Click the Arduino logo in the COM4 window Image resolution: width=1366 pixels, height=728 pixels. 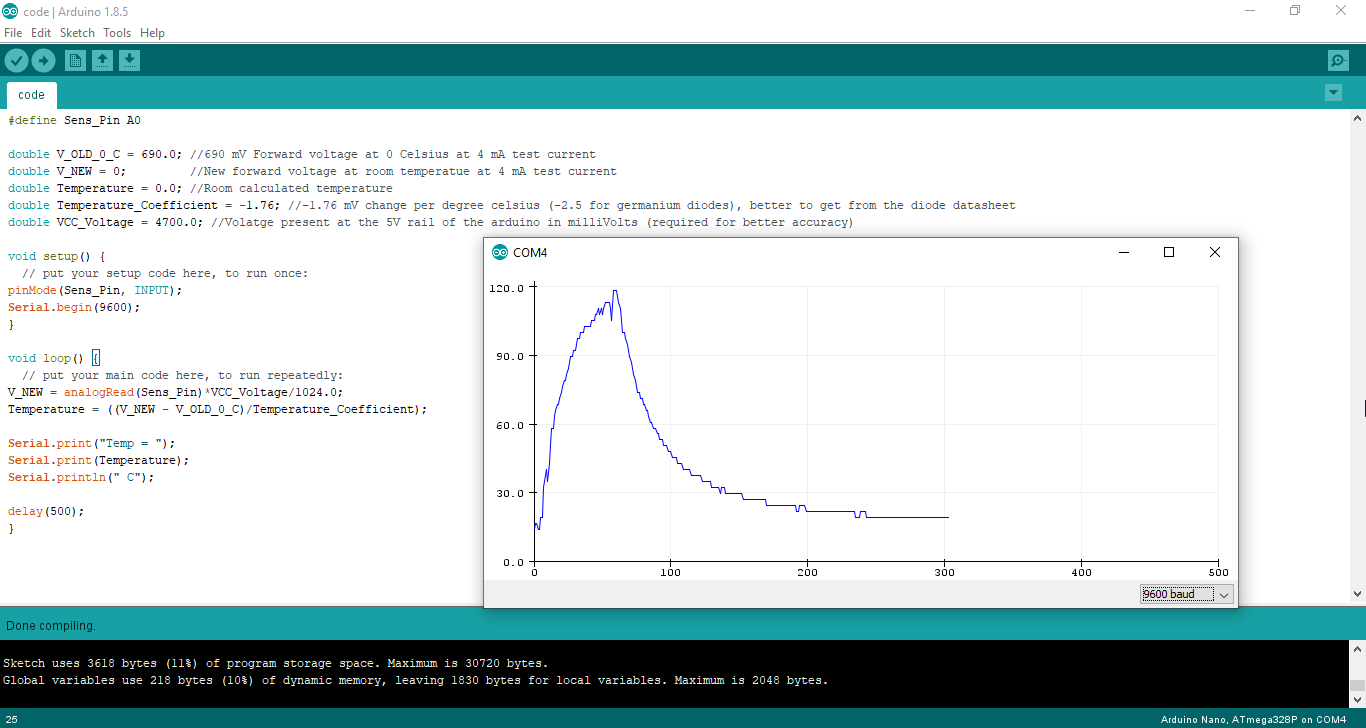click(x=500, y=252)
